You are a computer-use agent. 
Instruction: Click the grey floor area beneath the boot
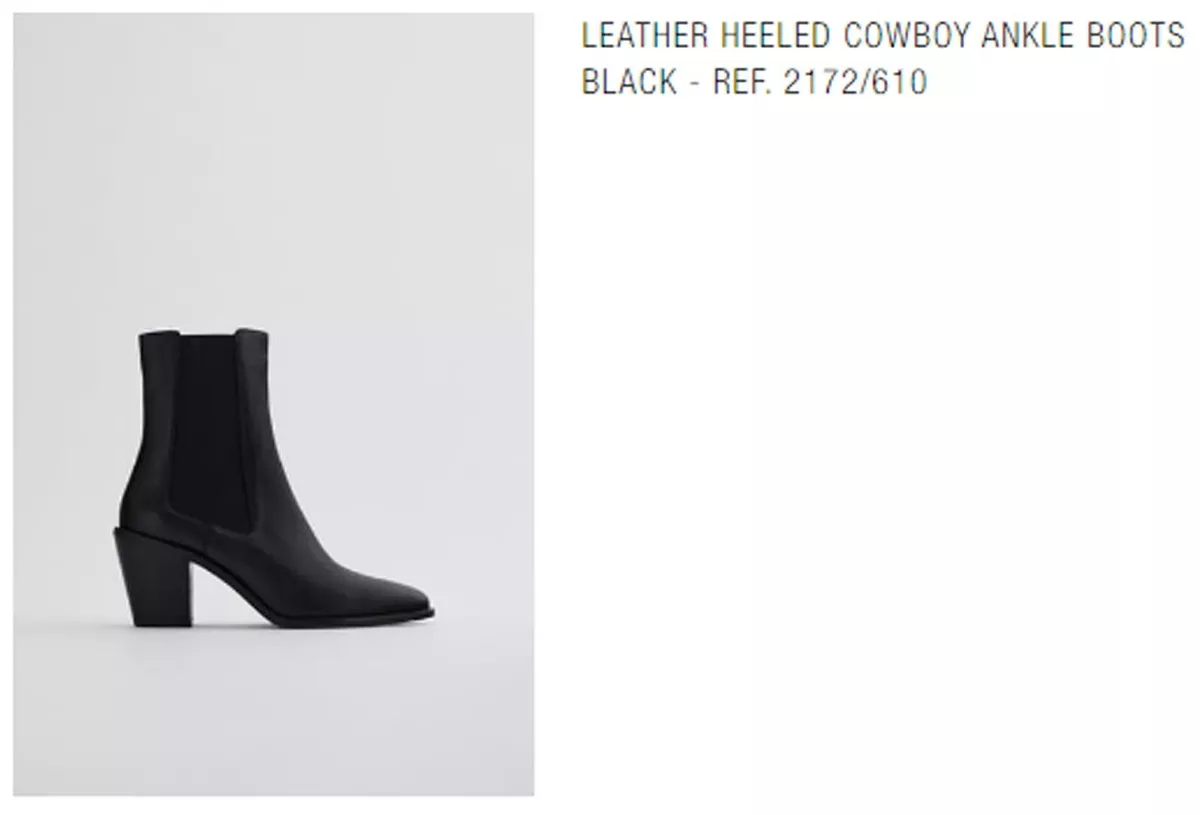point(273,712)
